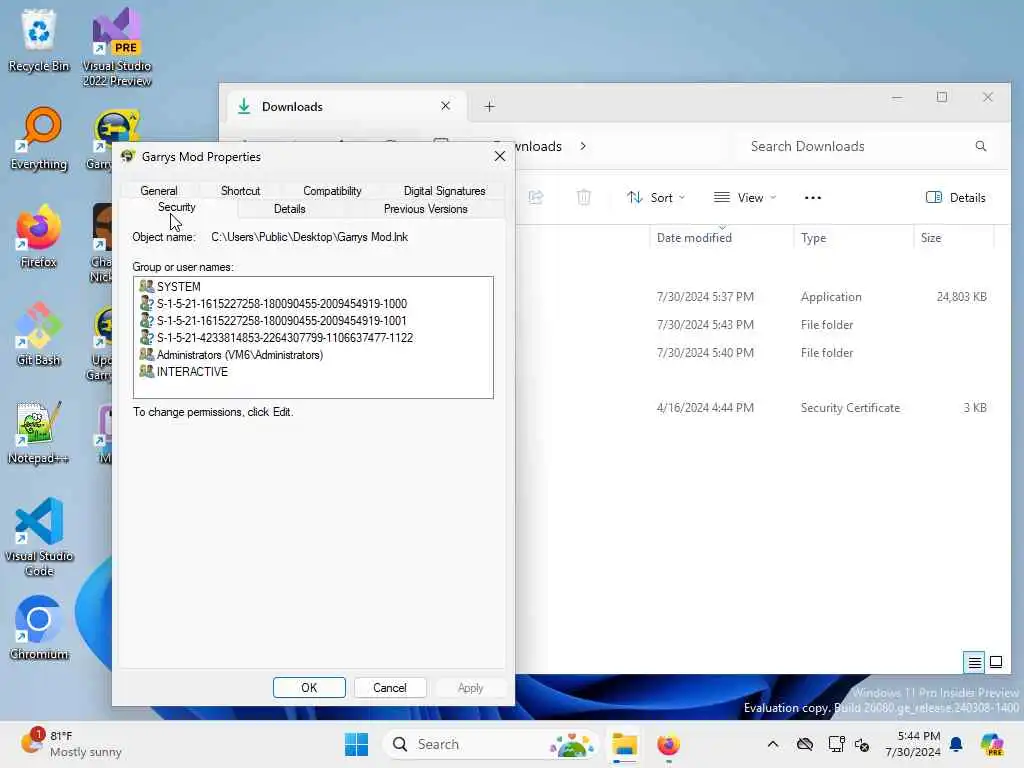Viewport: 1024px width, 768px height.
Task: Open a new Explorer tab with plus
Action: 489,106
